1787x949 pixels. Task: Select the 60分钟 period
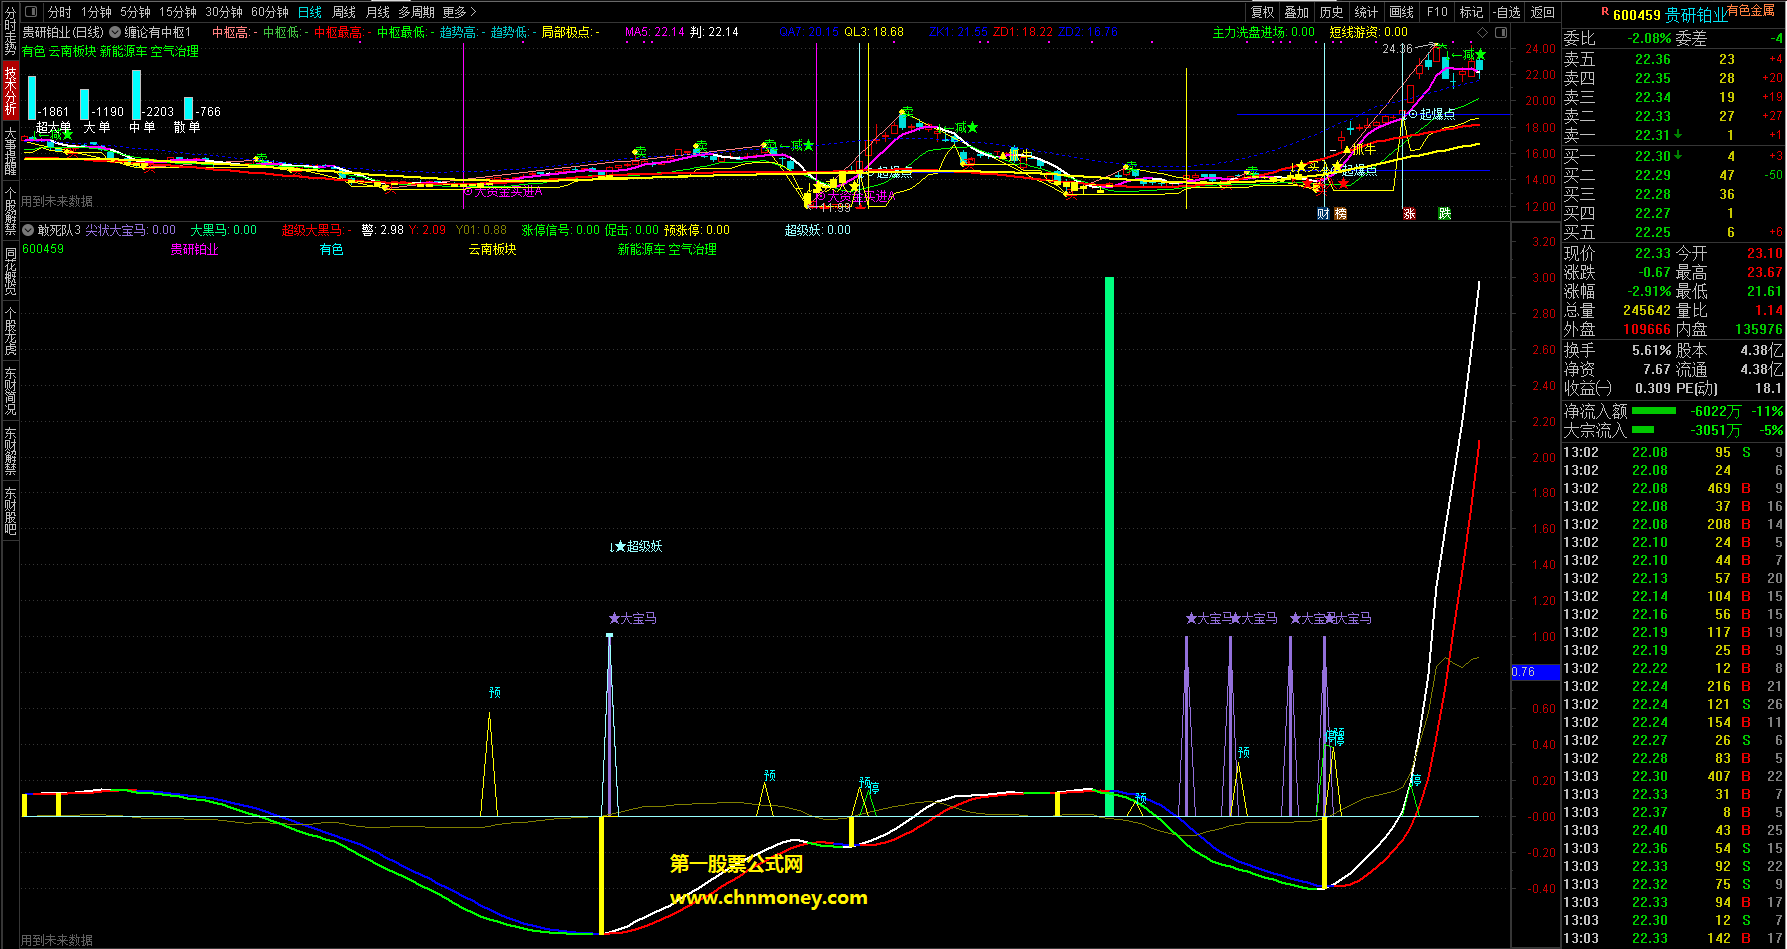pyautogui.click(x=270, y=12)
